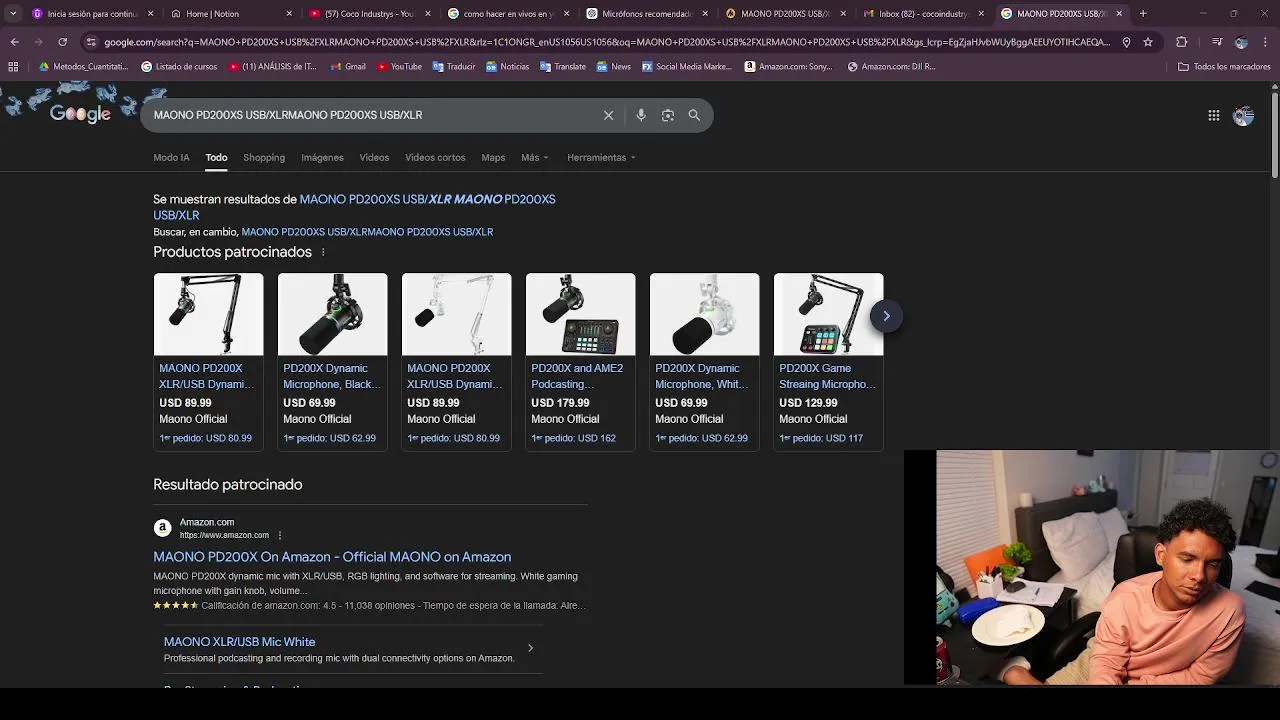Open Modo IA search mode

171,158
